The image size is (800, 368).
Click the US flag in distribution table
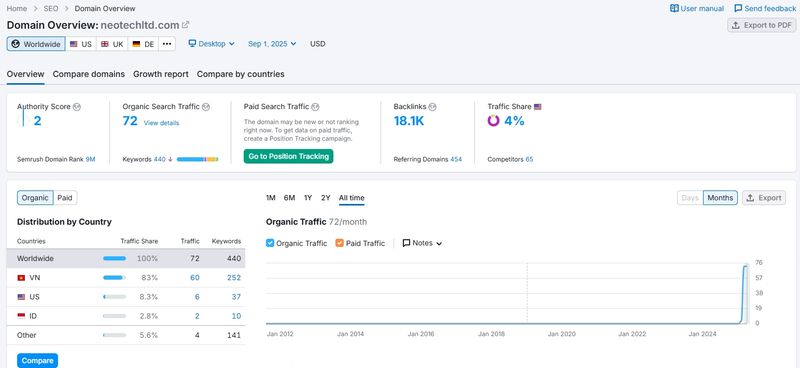(21, 297)
